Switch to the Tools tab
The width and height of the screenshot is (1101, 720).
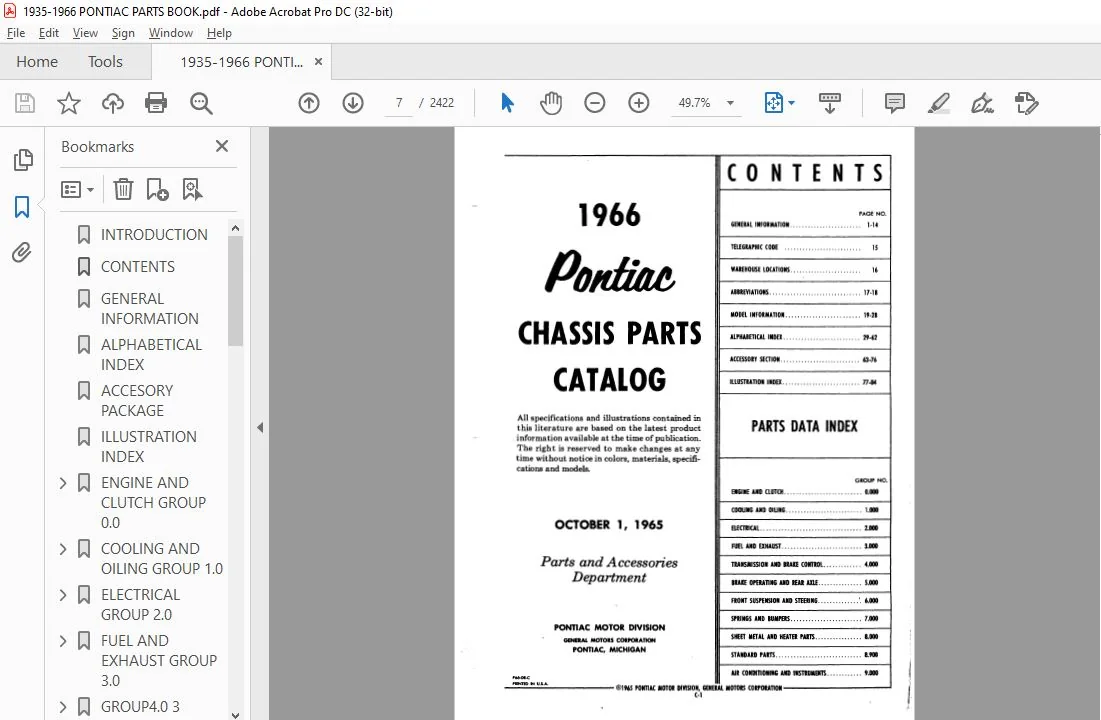click(105, 62)
